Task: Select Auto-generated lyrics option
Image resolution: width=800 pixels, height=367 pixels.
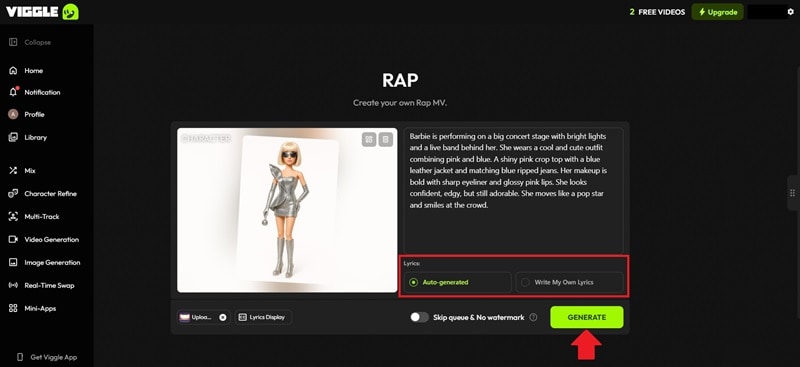Action: (457, 282)
